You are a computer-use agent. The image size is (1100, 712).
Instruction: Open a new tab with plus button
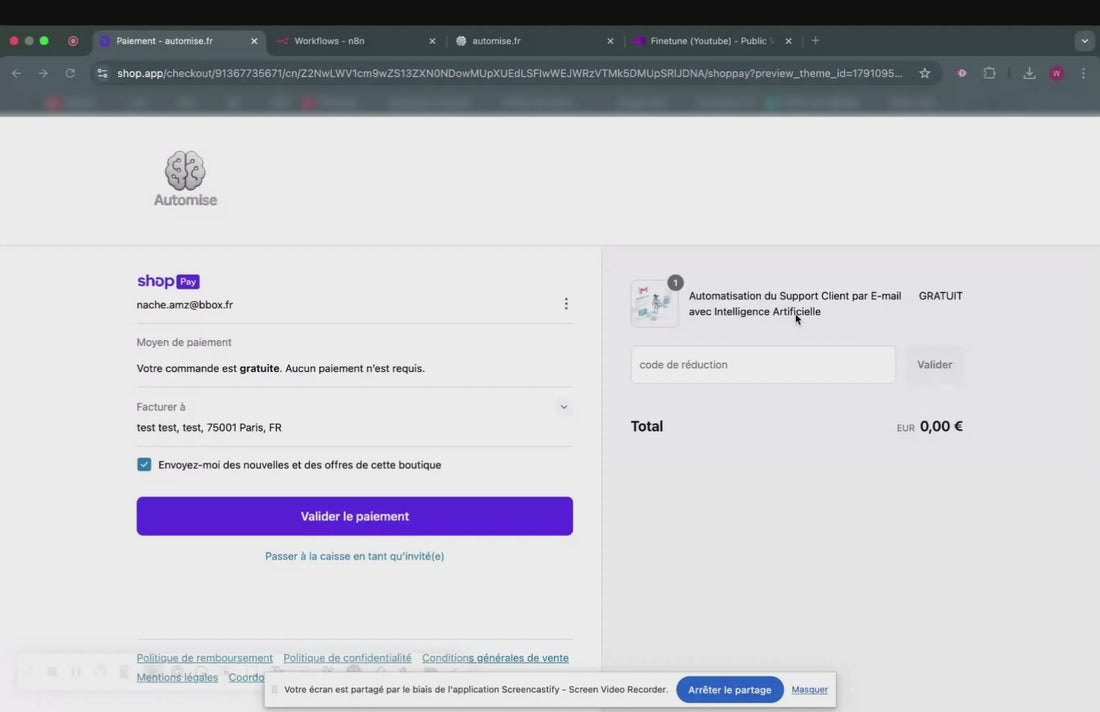pos(815,41)
